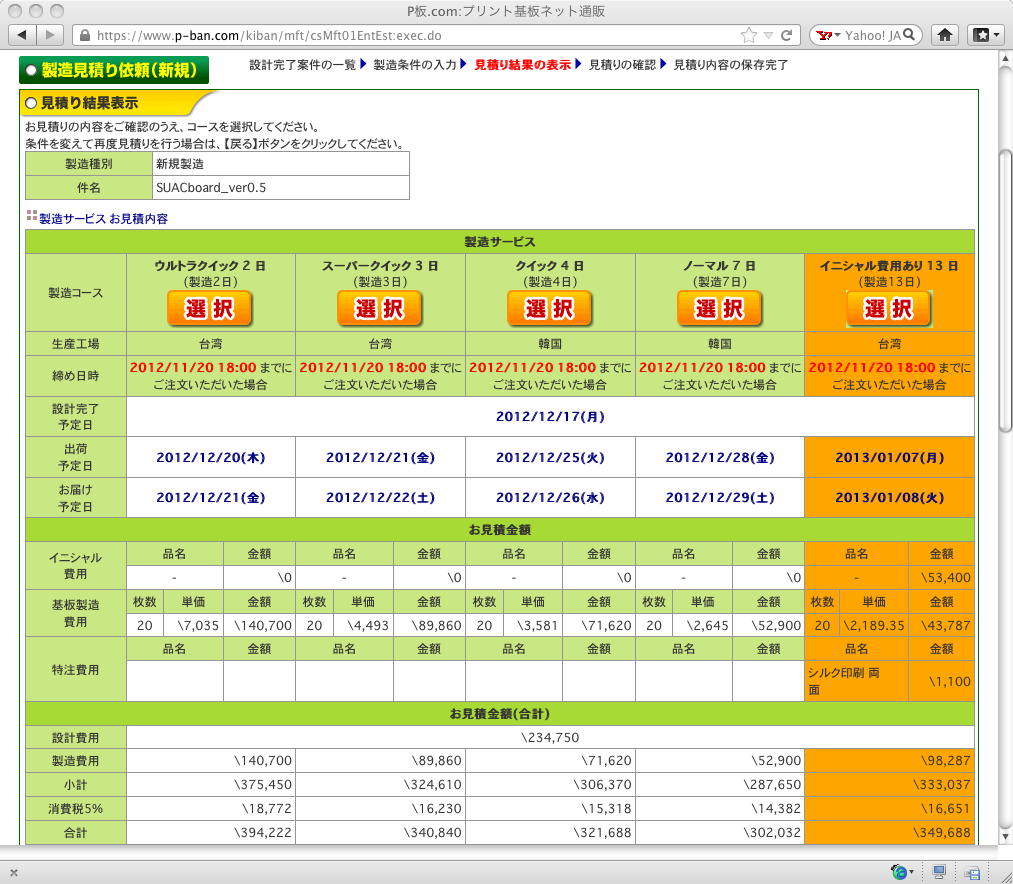Bookmark this page with the star icon
This screenshot has height=884, width=1013.
click(748, 35)
